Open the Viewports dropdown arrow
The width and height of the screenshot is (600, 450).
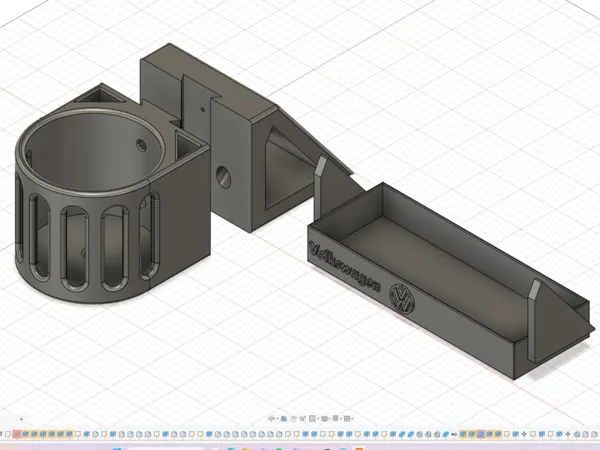tap(352, 419)
